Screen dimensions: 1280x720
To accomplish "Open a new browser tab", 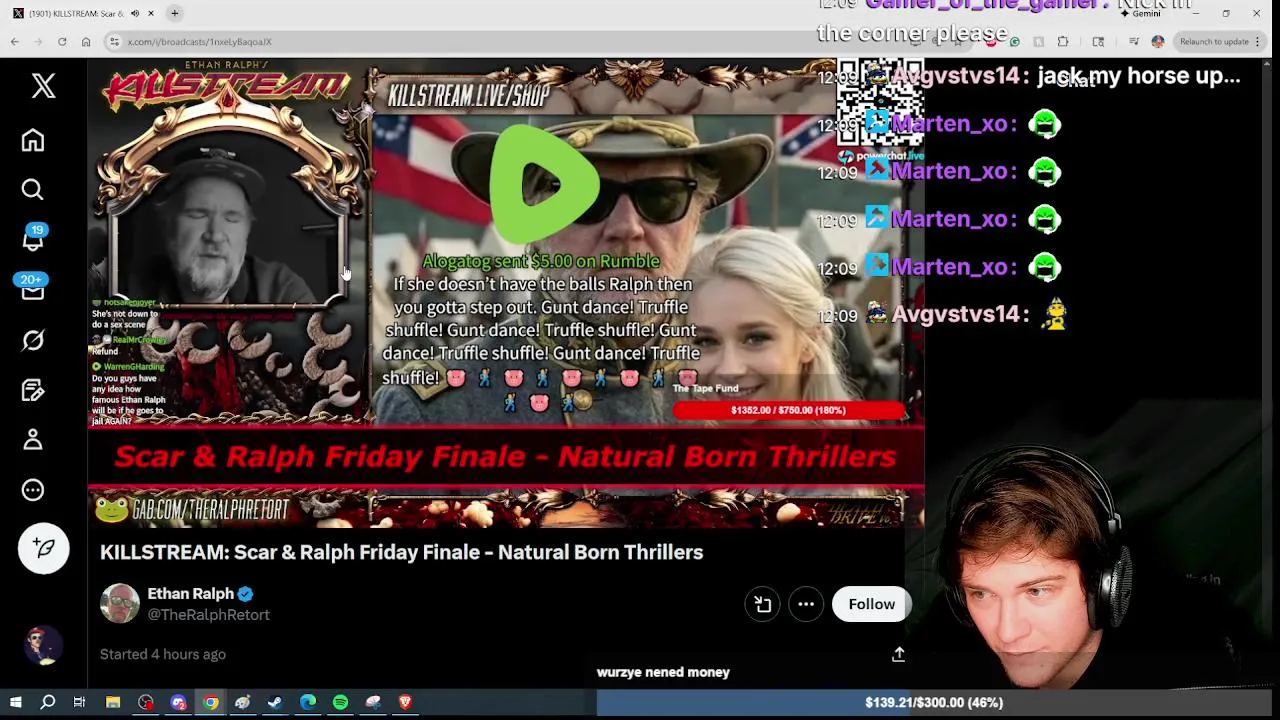I will pyautogui.click(x=174, y=13).
